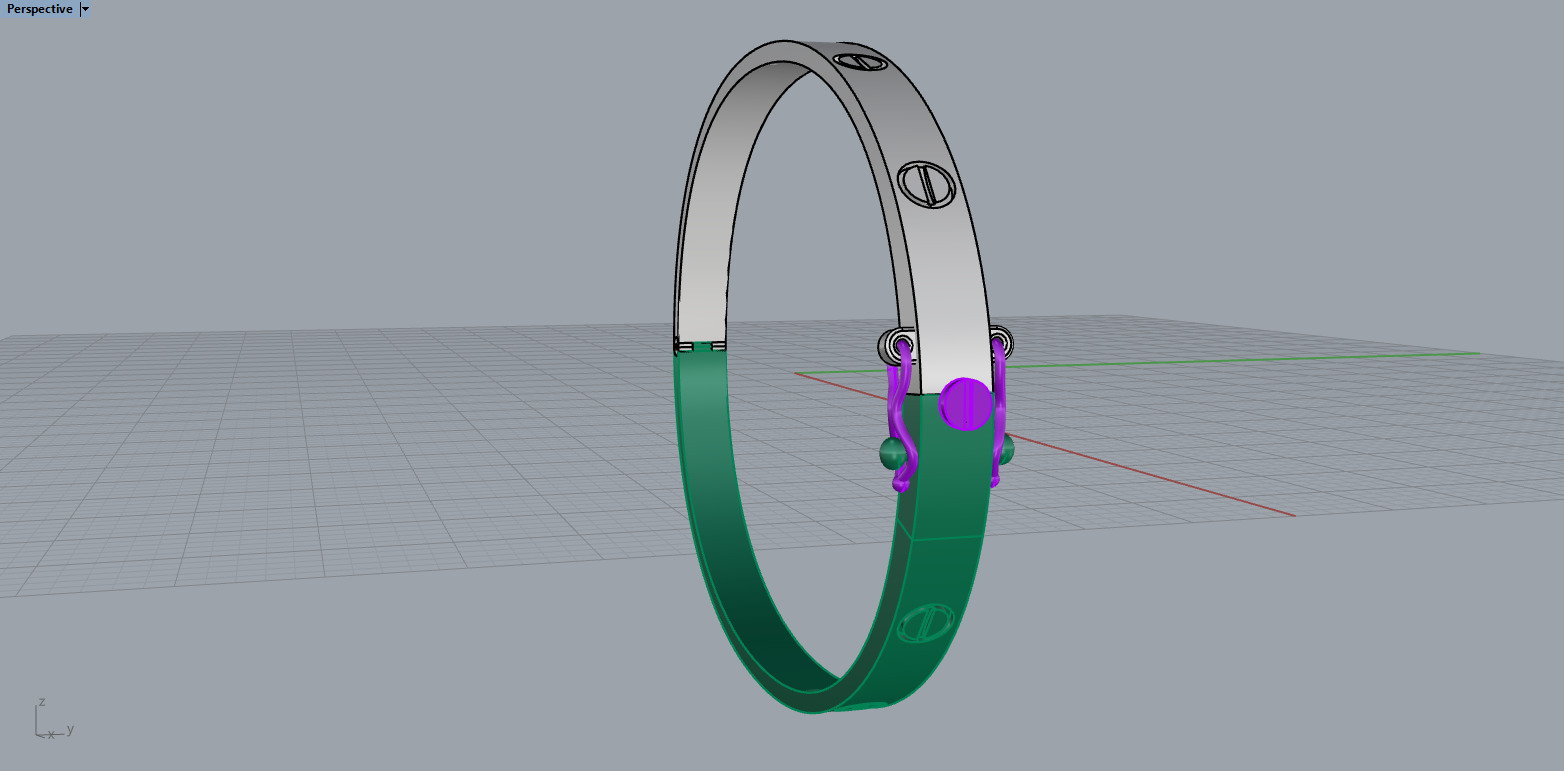The width and height of the screenshot is (1564, 771).
Task: Pick the green sphere beside the right clasp
Action: point(1007,451)
